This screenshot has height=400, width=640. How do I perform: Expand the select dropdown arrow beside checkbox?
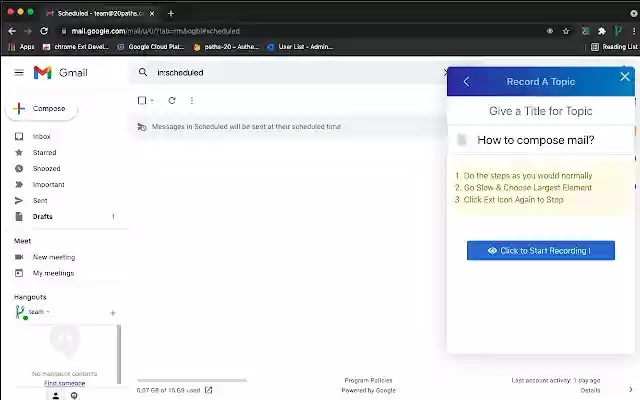(152, 100)
